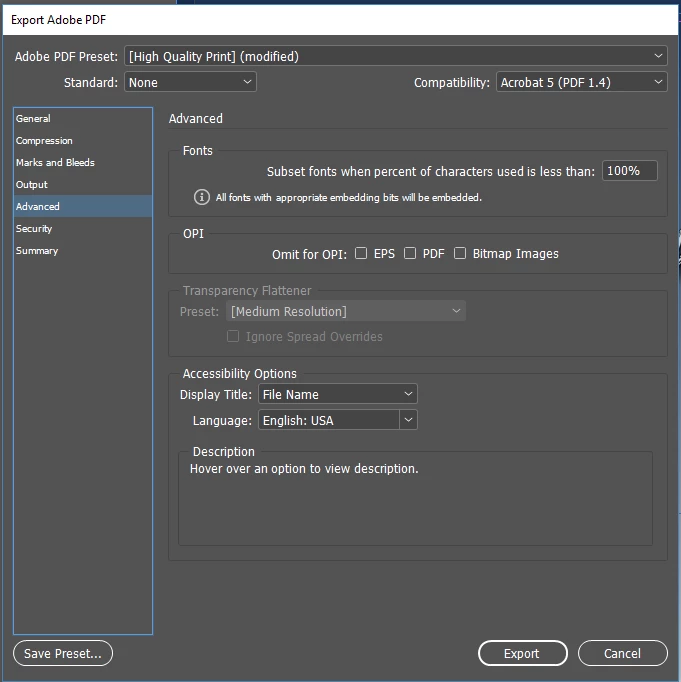Screen dimensions: 681x682
Task: View the Summary section
Action: coord(83,251)
